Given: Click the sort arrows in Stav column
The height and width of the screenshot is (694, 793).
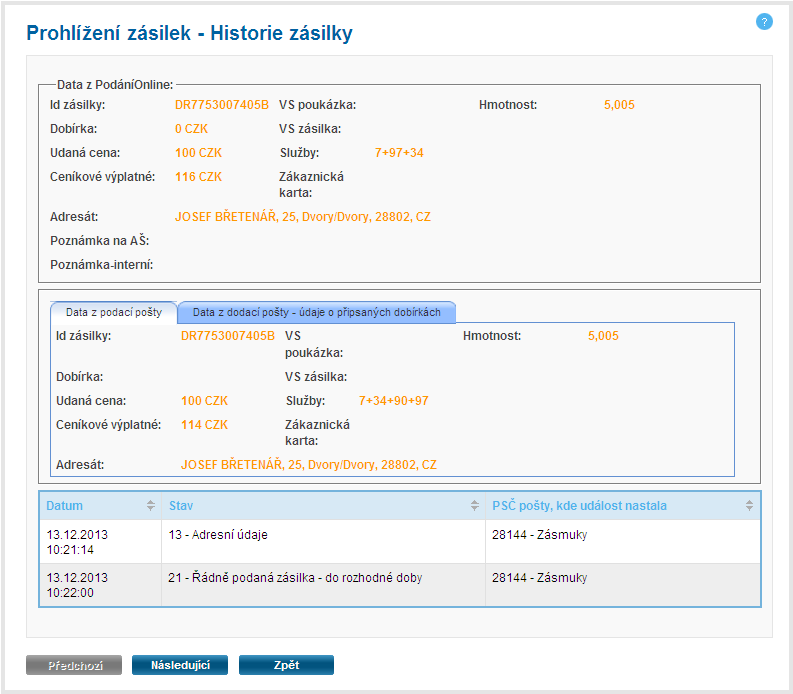Looking at the screenshot, I should click(x=475, y=506).
